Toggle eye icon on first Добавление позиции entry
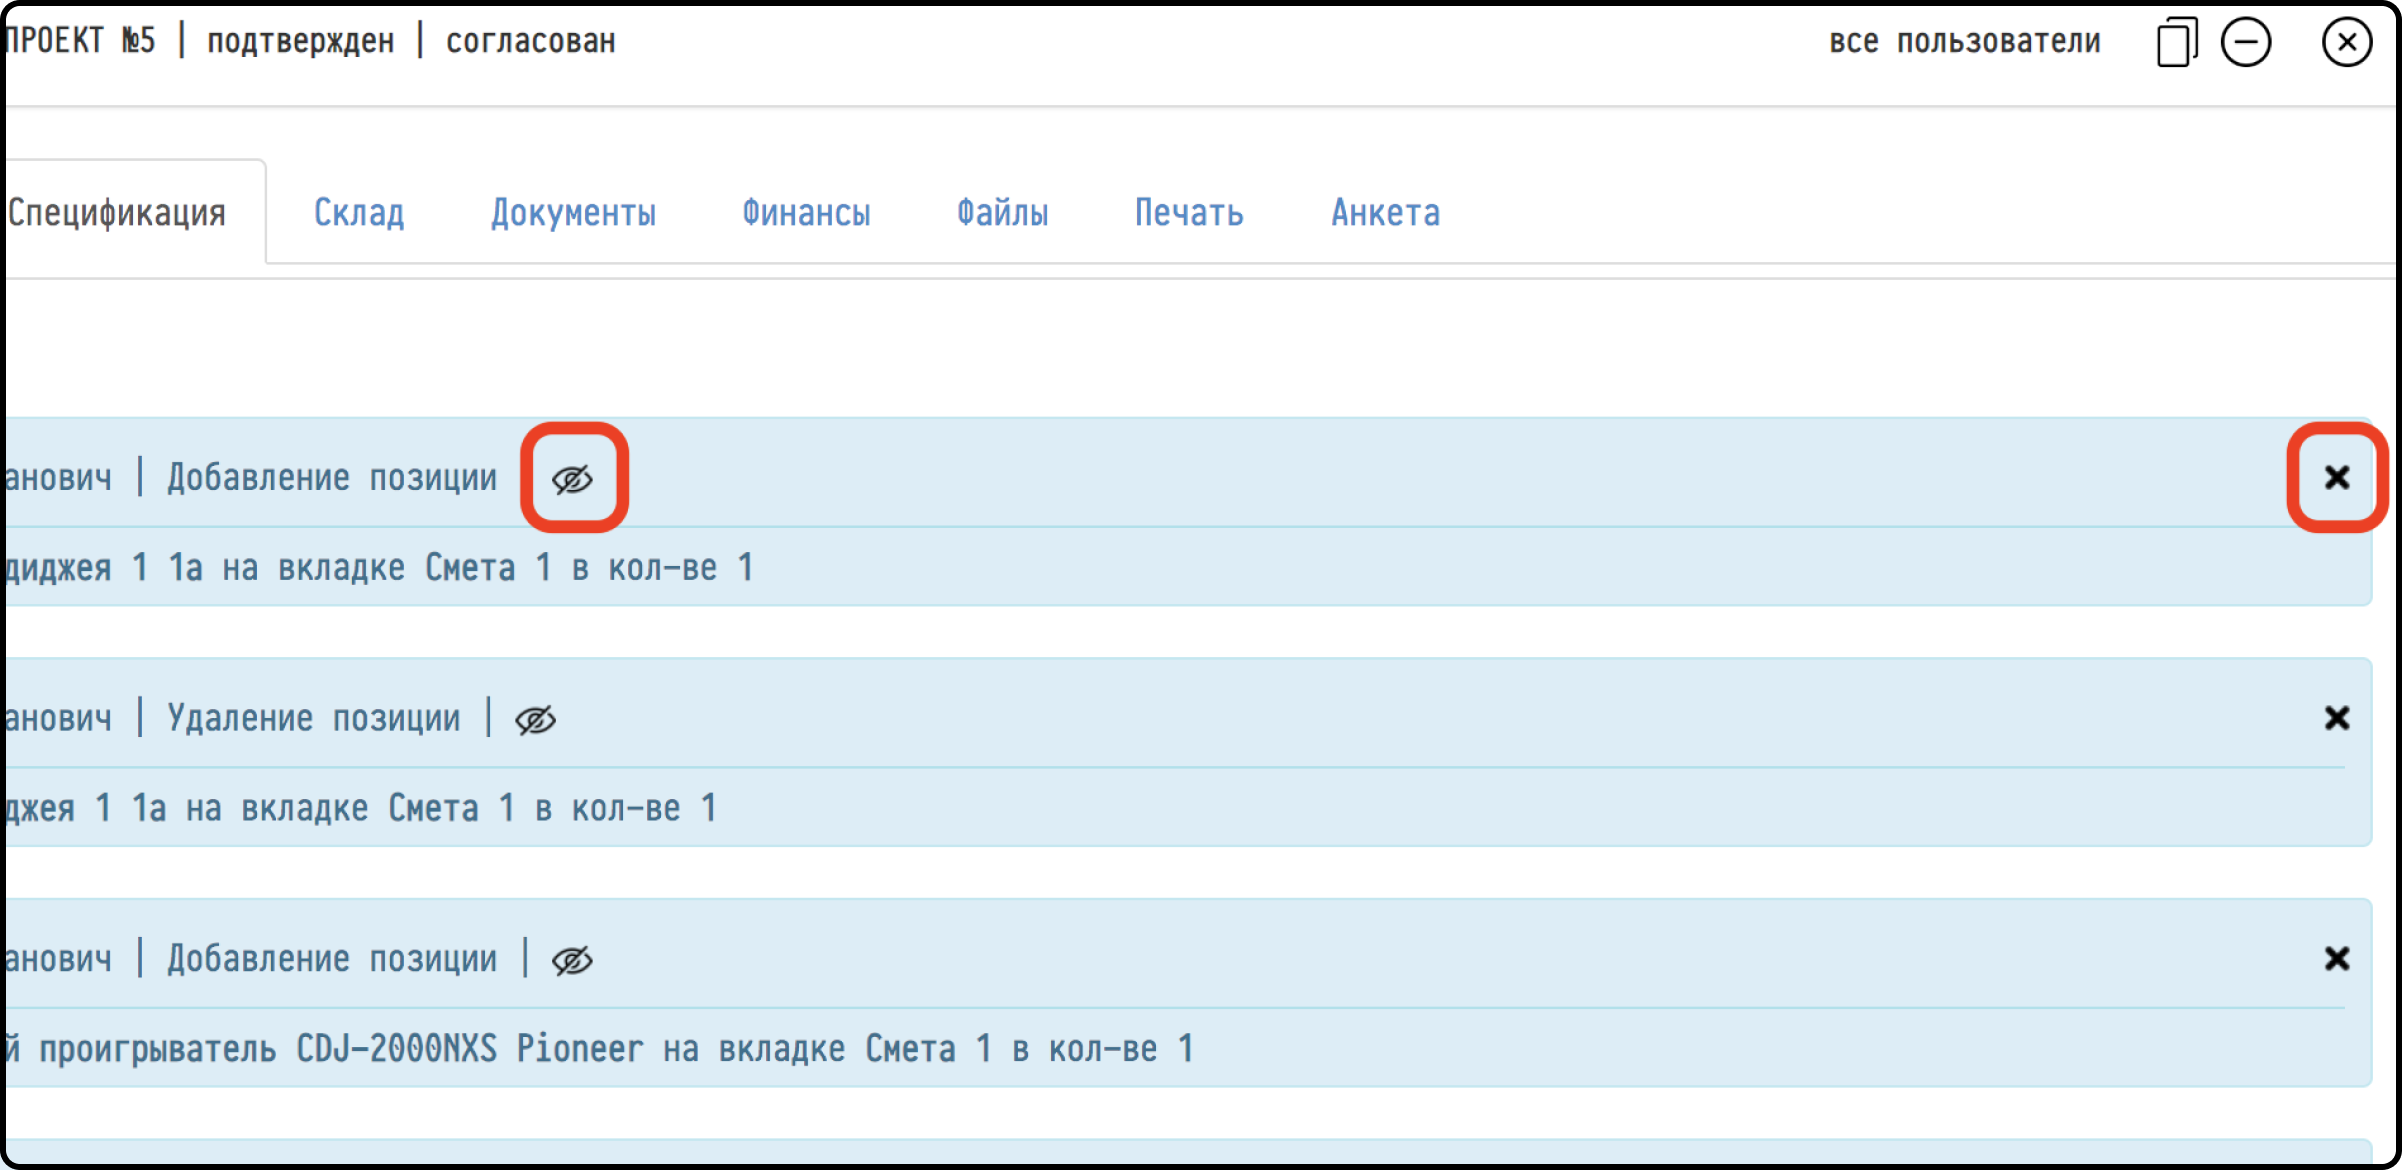This screenshot has height=1170, width=2402. [573, 479]
